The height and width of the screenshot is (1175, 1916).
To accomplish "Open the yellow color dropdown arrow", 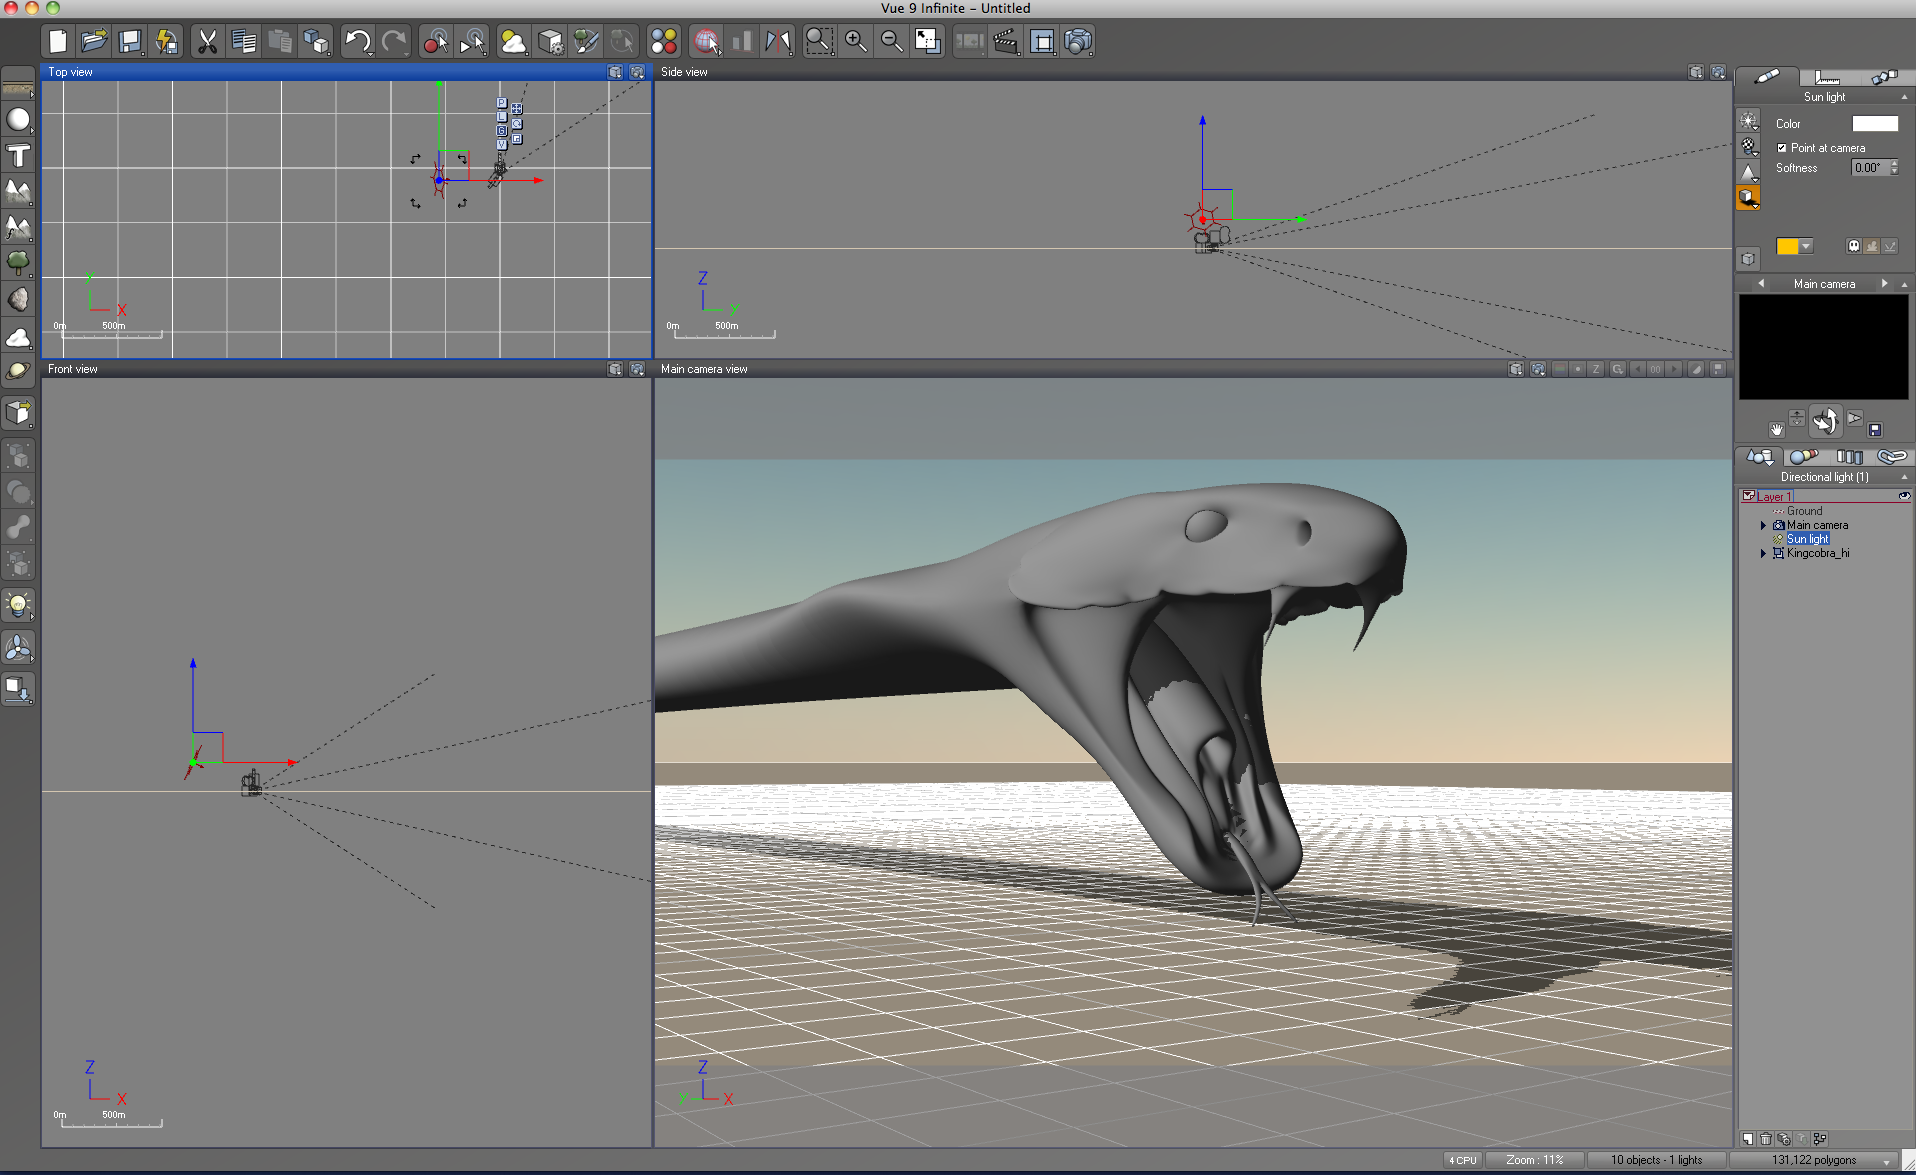I will pos(1806,246).
